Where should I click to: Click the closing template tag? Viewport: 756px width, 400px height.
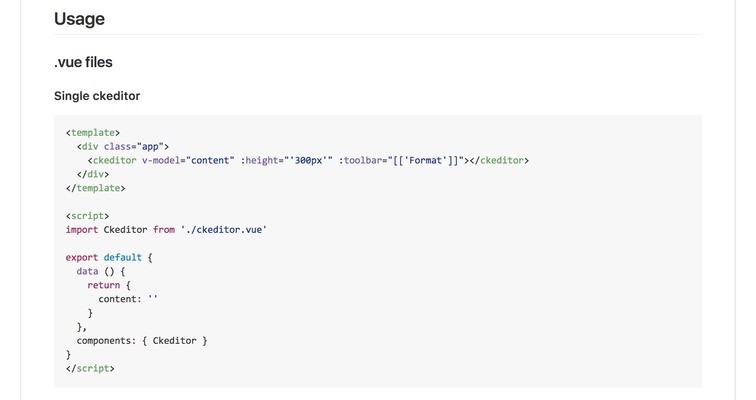[95, 188]
